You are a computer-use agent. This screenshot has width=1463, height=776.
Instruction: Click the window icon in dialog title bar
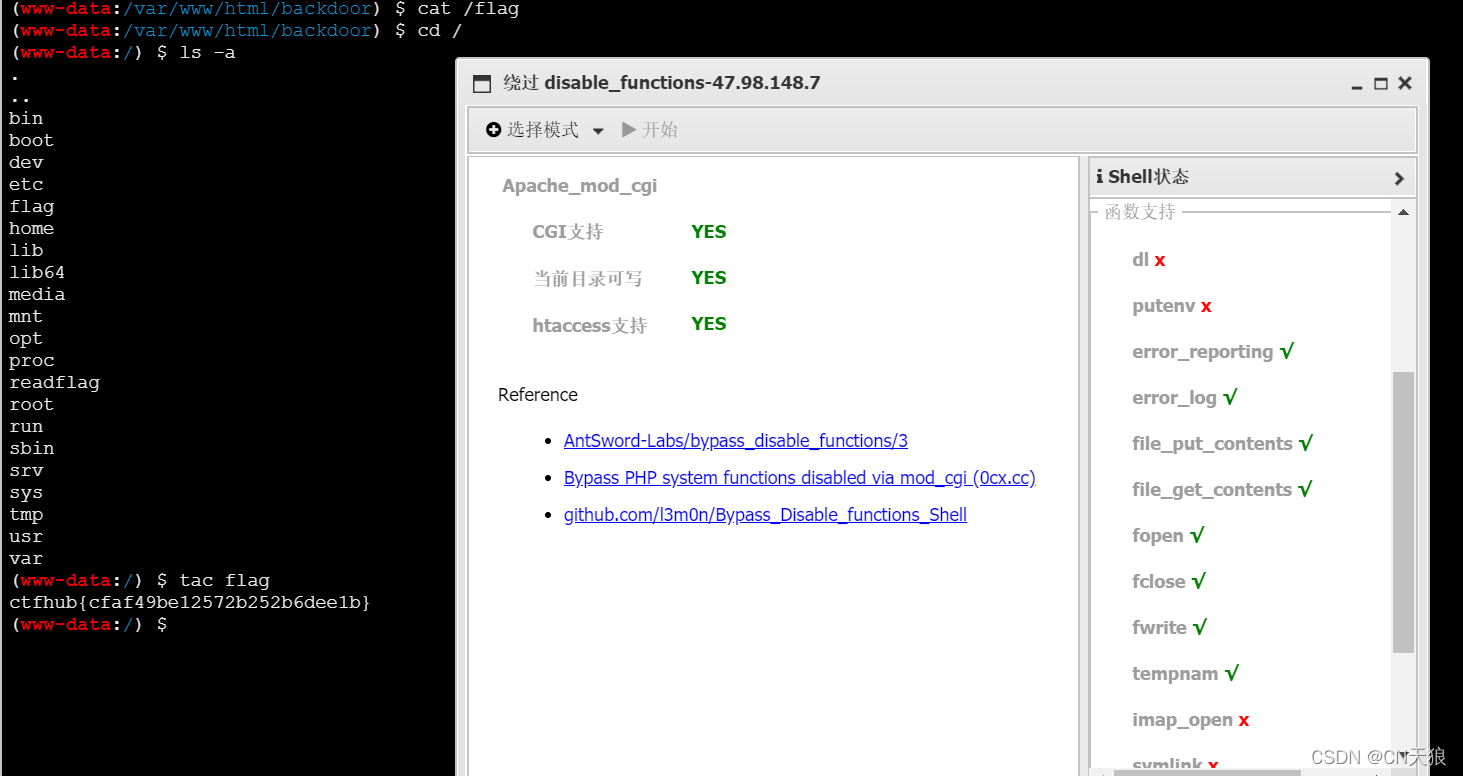click(482, 84)
